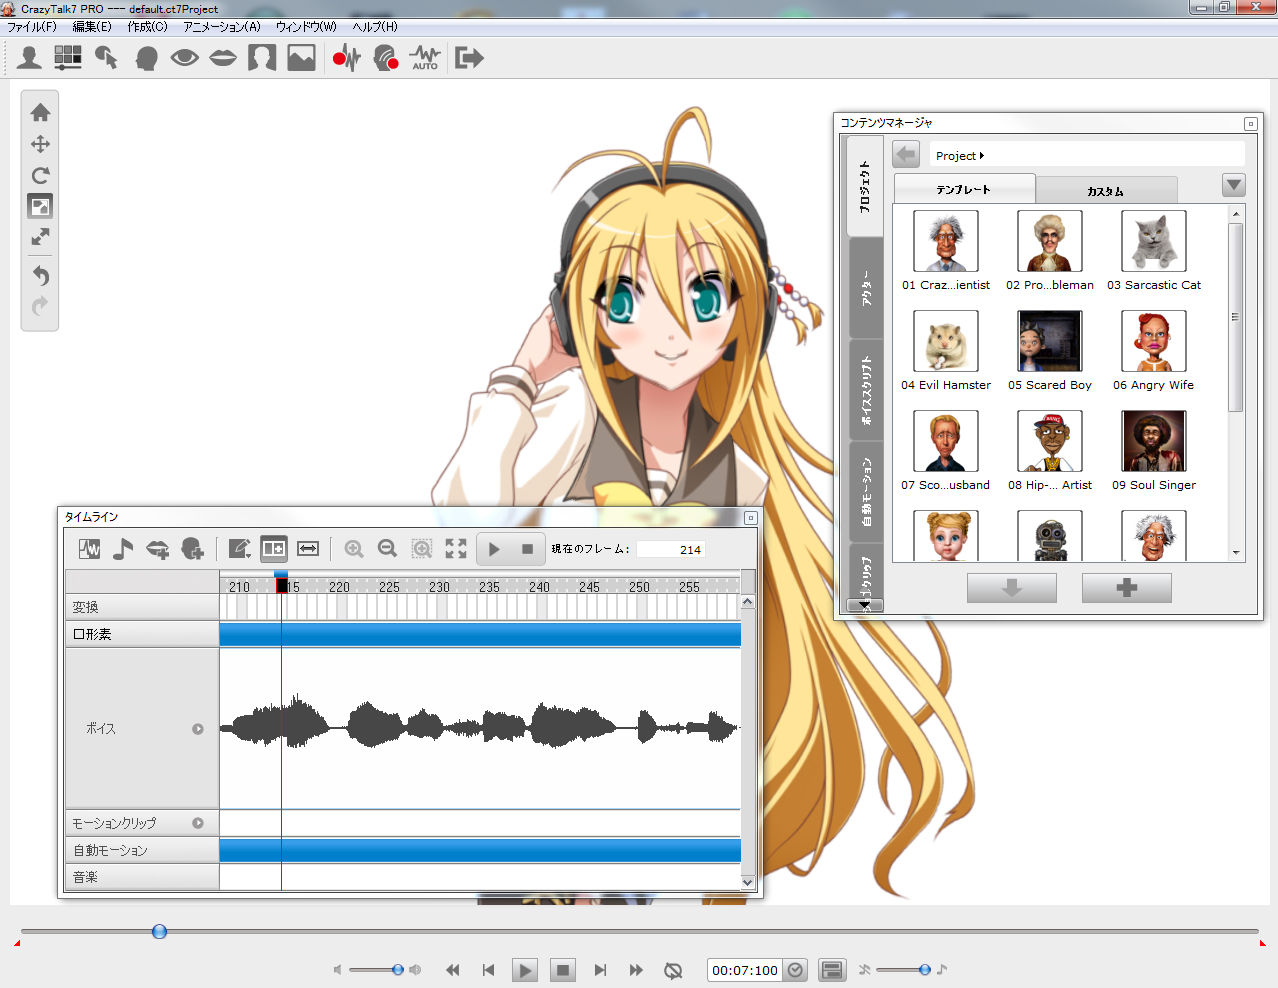The height and width of the screenshot is (988, 1278).
Task: Click the timeline add lips icon
Action: [x=158, y=548]
